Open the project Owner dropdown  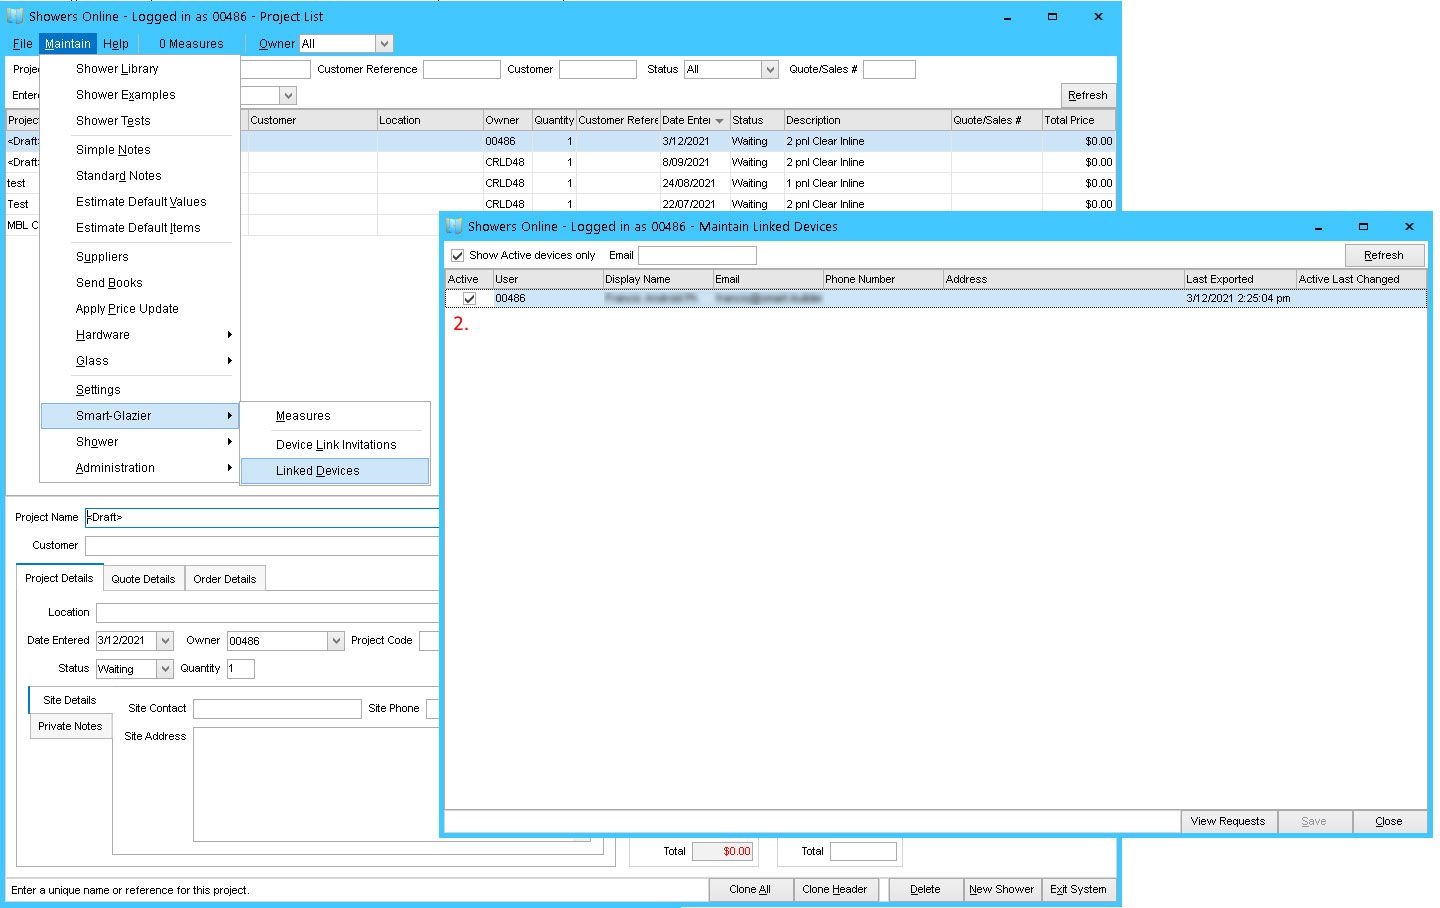pos(336,641)
